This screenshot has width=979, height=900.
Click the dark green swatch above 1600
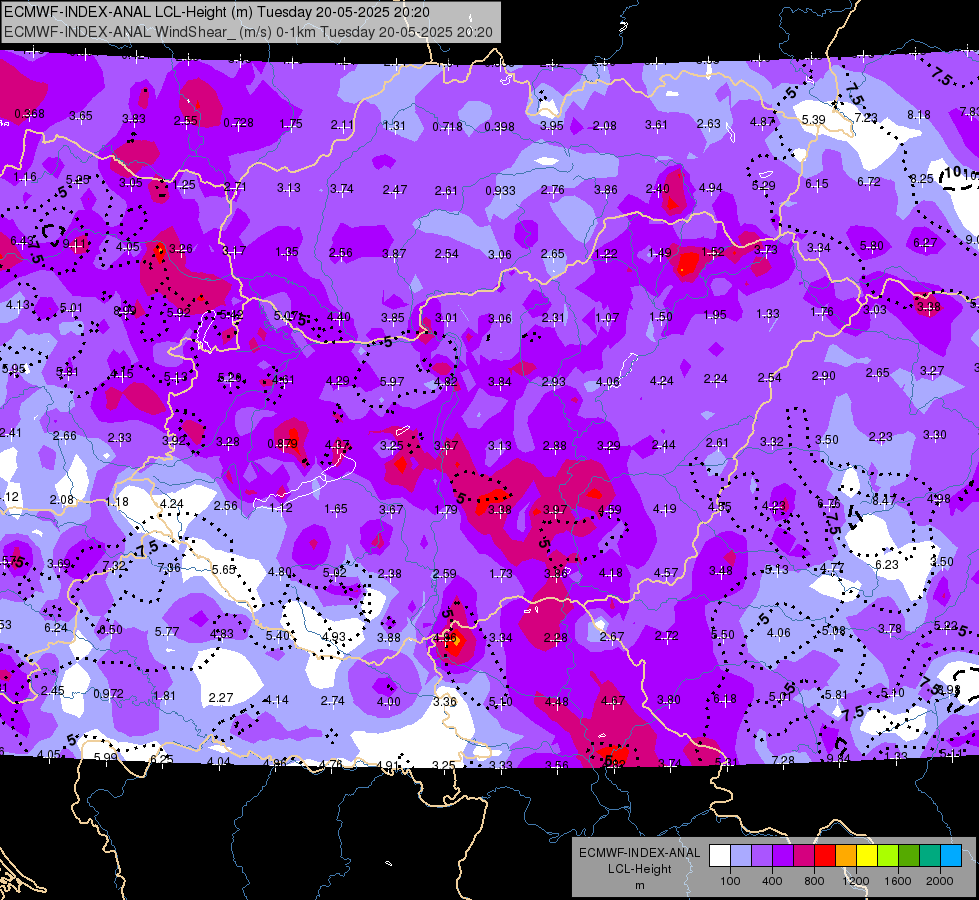[909, 856]
